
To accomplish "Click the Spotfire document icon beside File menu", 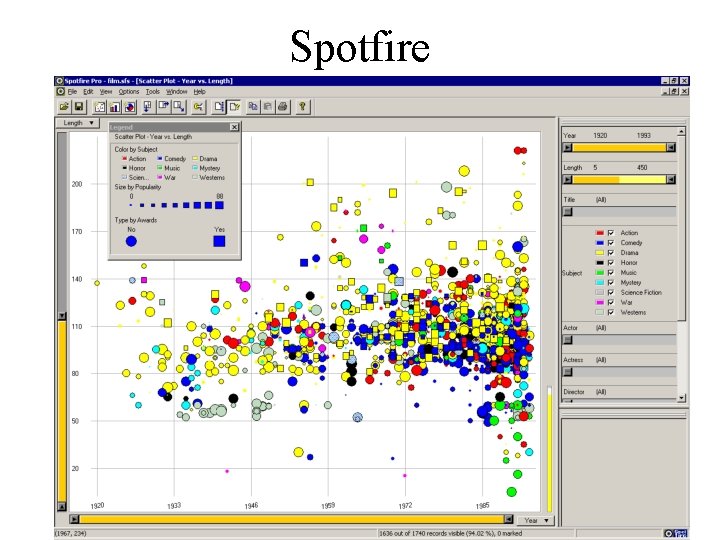I will tap(61, 91).
